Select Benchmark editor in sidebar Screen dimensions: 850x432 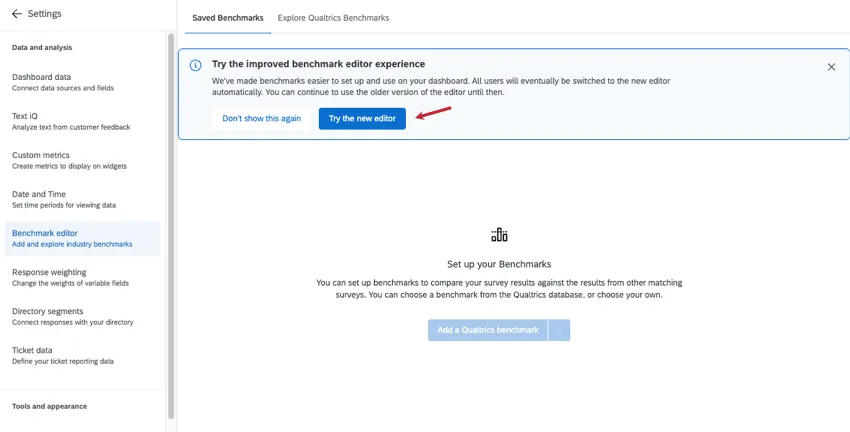click(x=82, y=238)
